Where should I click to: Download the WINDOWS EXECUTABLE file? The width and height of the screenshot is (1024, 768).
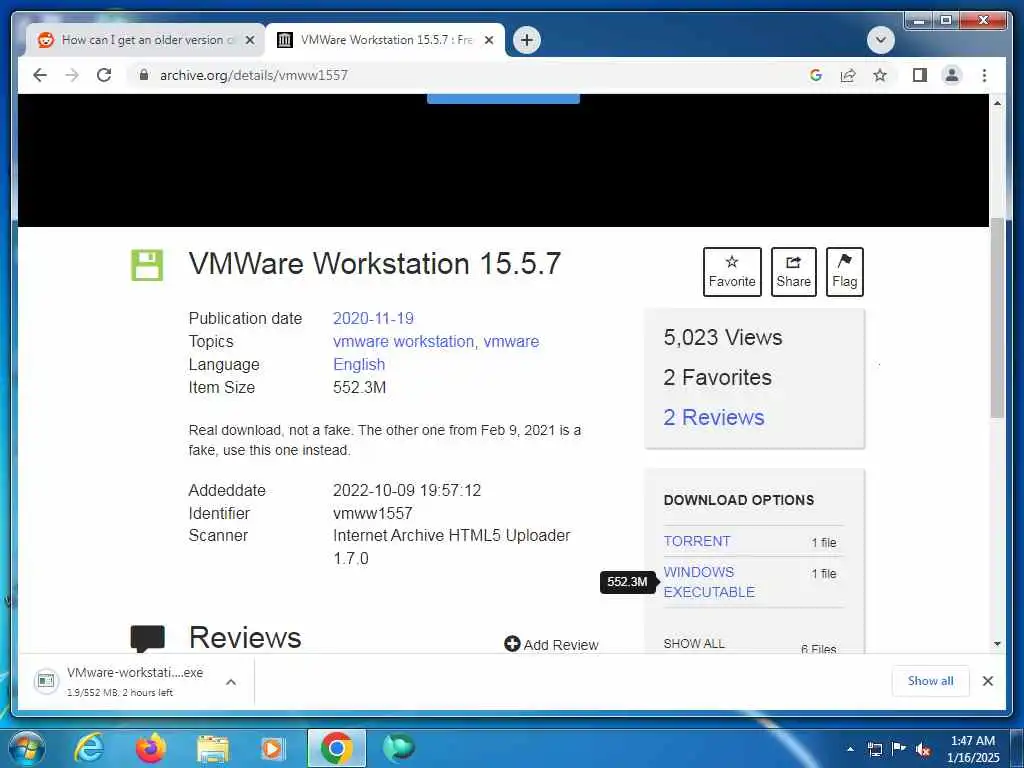(709, 582)
